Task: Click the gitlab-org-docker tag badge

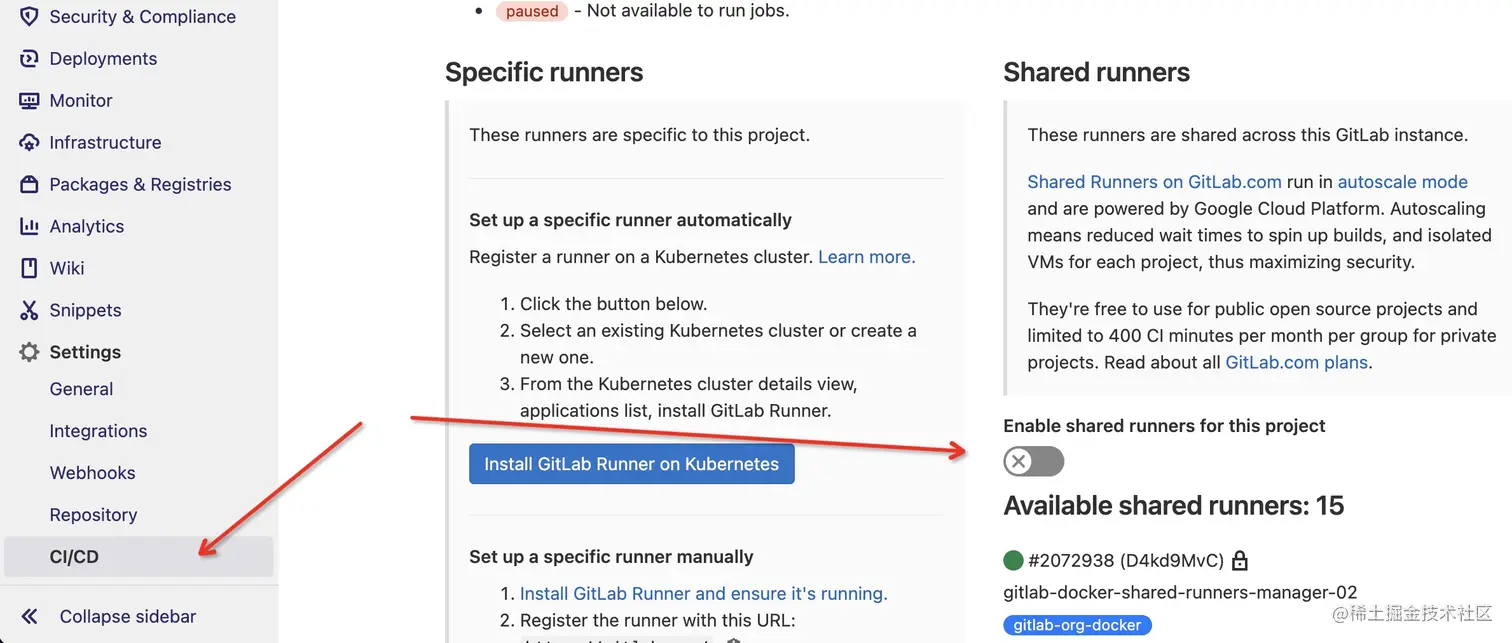Action: tap(1077, 625)
